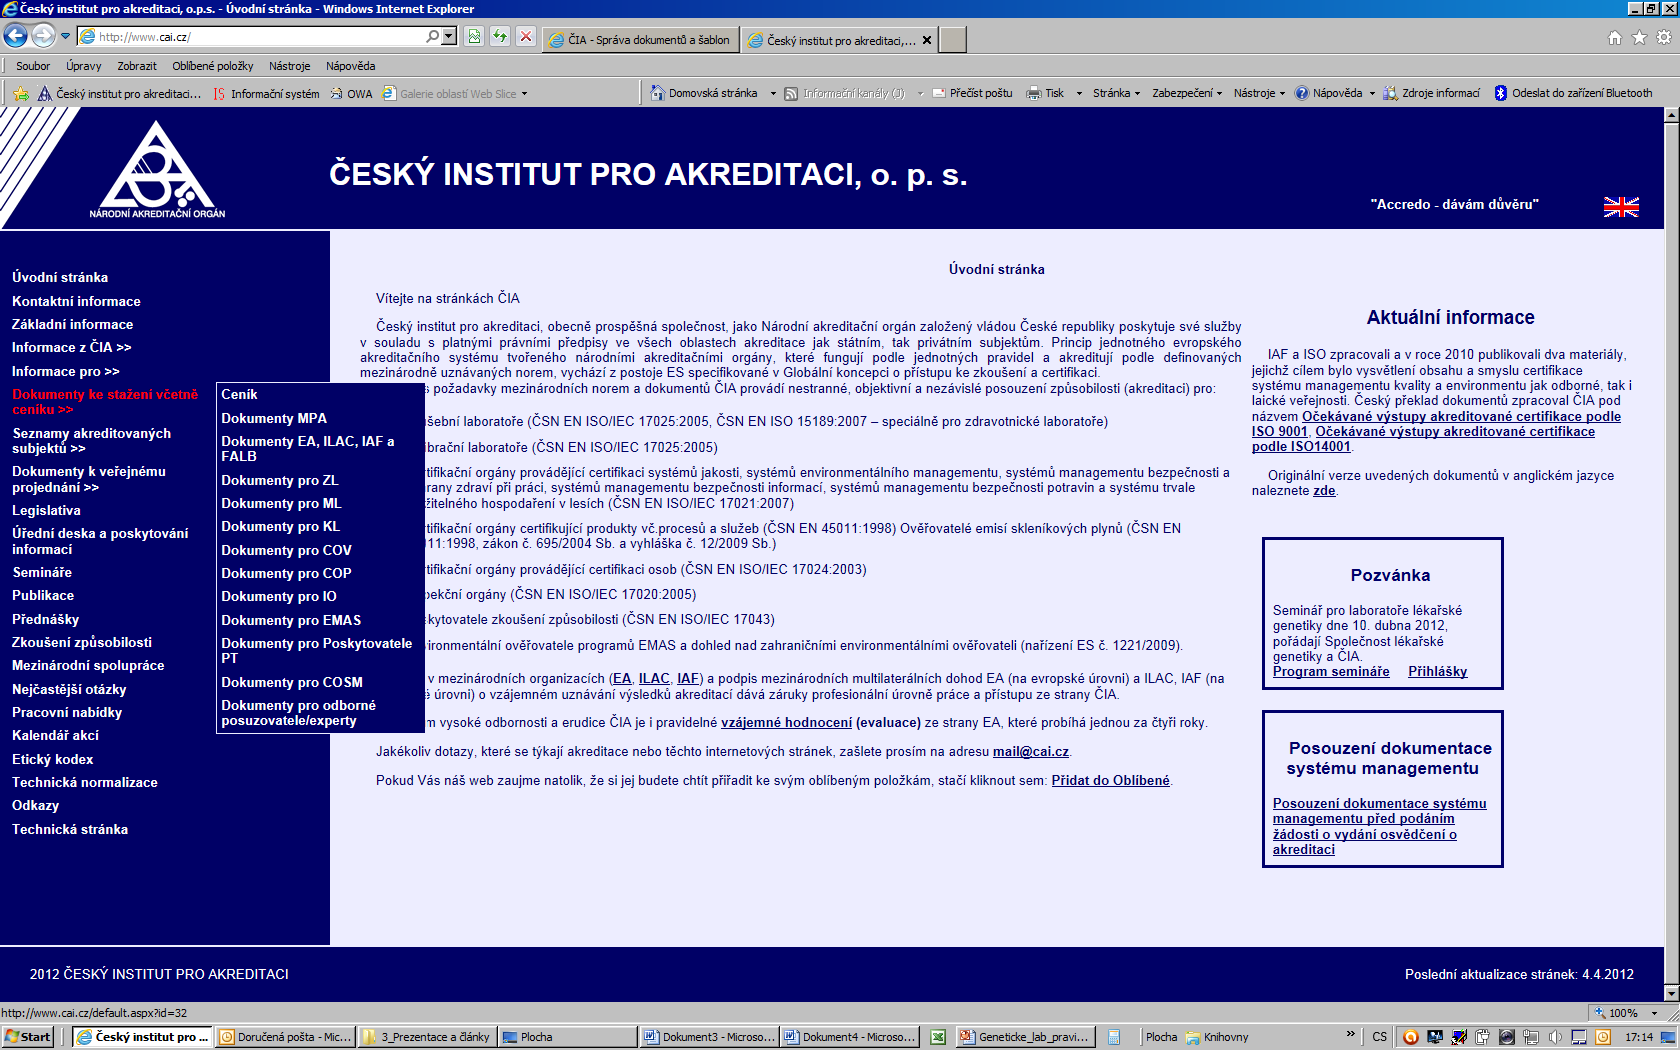The image size is (1680, 1050).
Task: Switch to Doručená pošta taskbar window
Action: 286,1037
